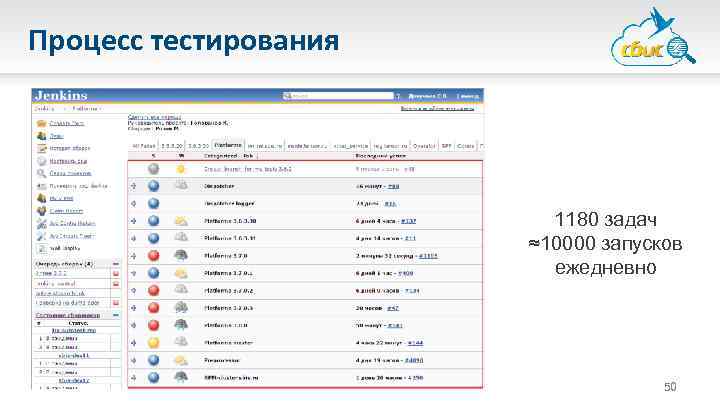Open the Platforma master job
720x405 pixels.
(x=228, y=343)
